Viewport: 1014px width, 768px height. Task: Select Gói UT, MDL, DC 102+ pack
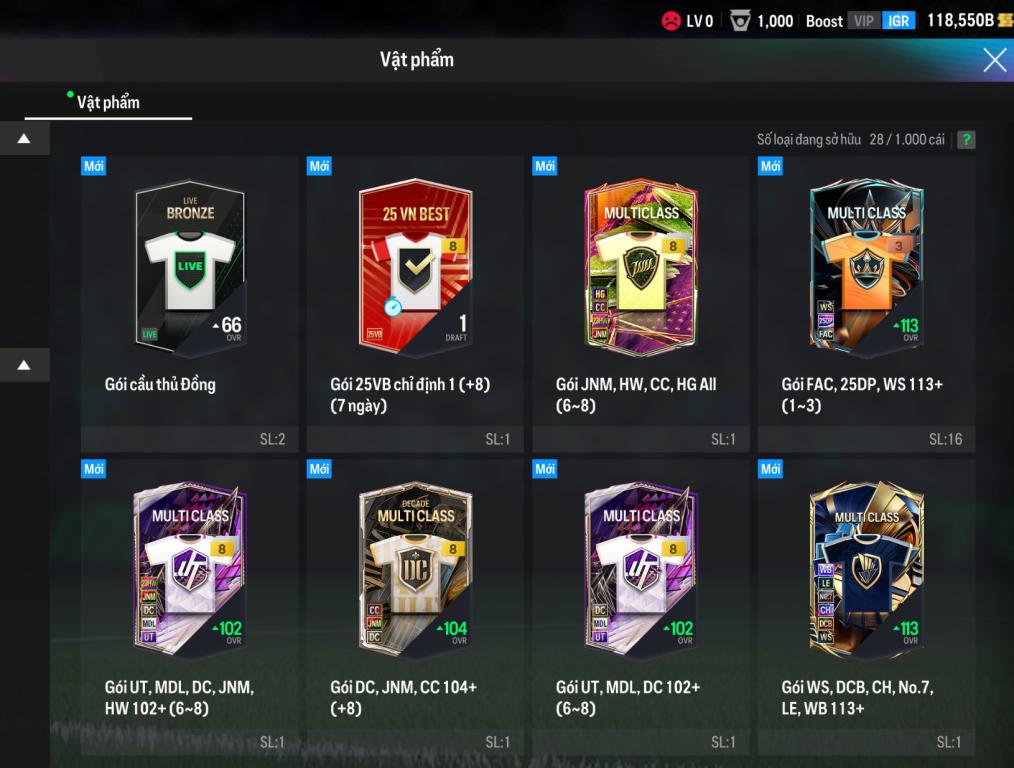click(x=640, y=606)
